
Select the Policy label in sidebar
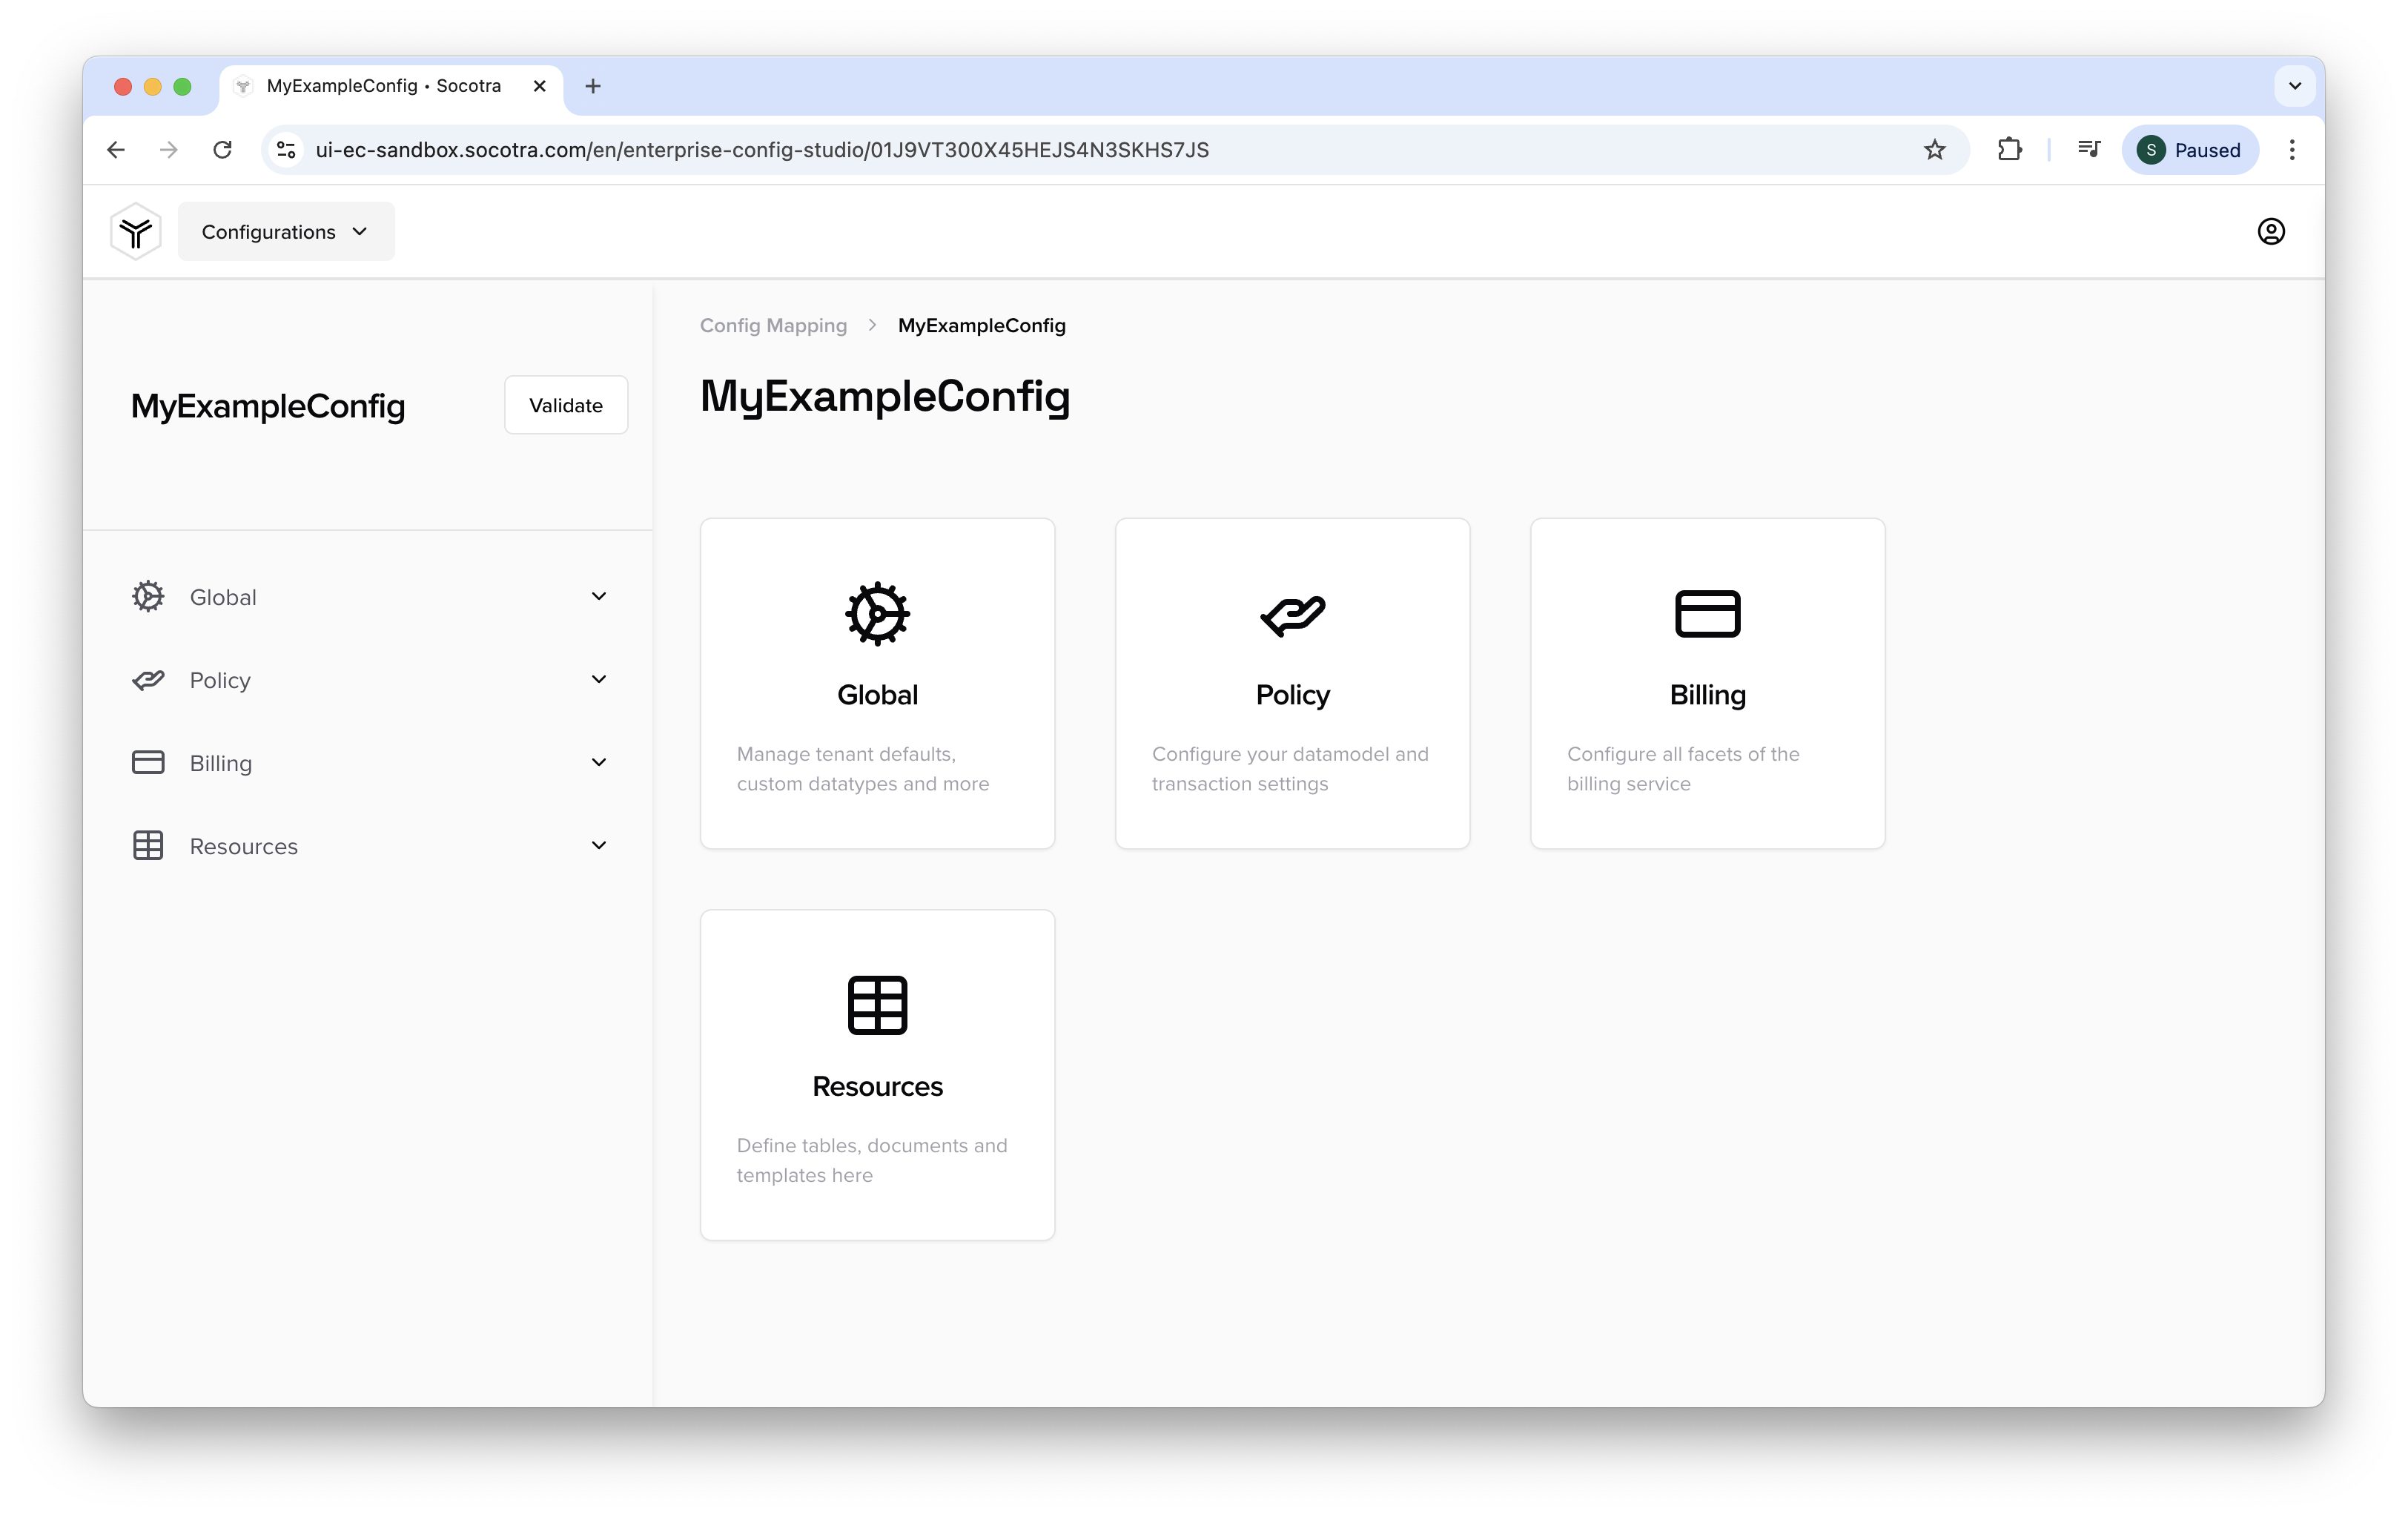(x=220, y=680)
